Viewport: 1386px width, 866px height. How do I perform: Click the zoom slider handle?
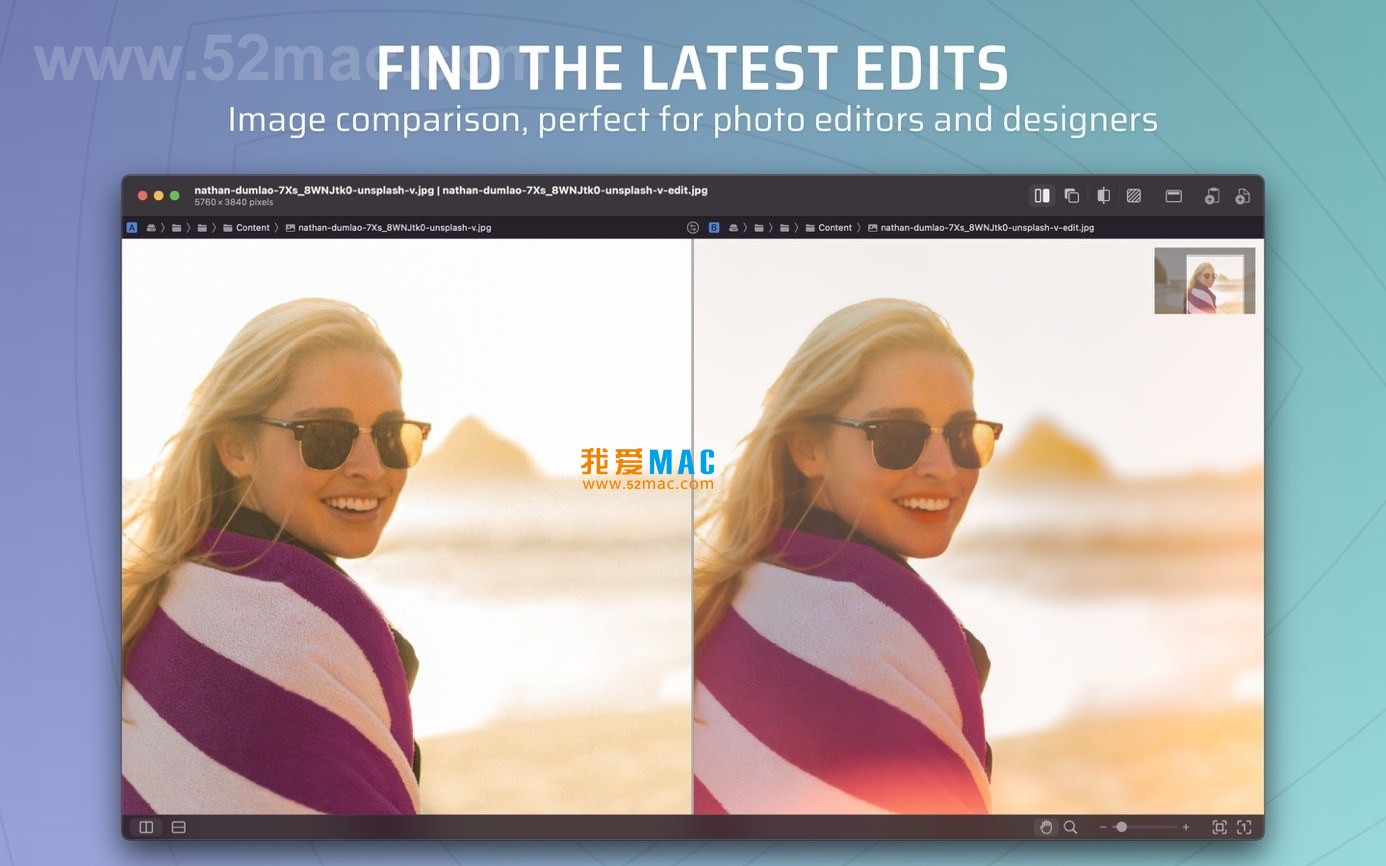click(1121, 827)
